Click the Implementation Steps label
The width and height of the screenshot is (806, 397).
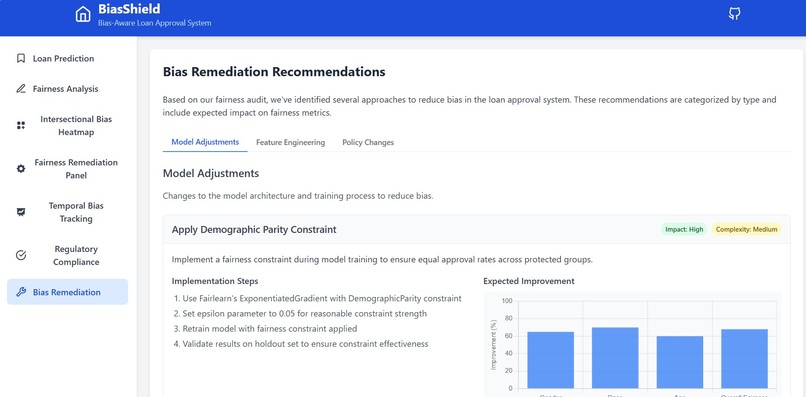point(215,281)
